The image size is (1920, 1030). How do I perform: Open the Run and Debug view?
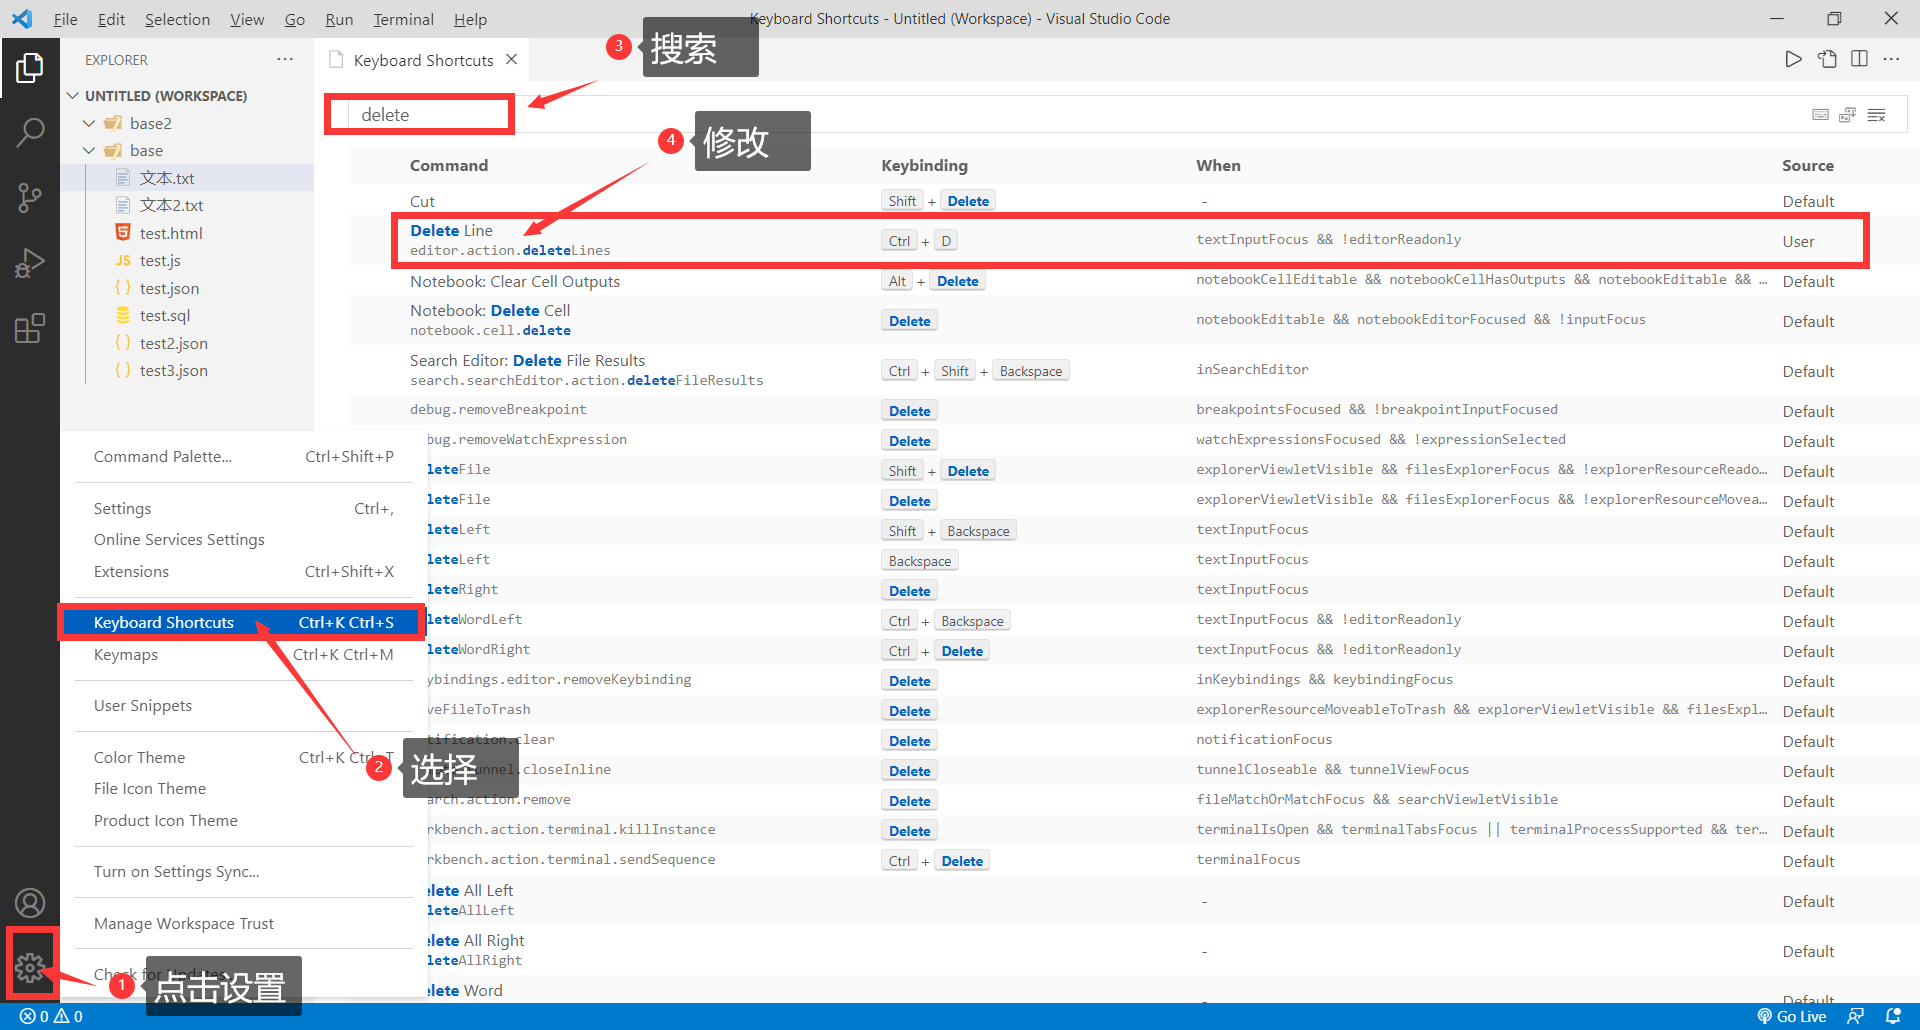point(30,263)
